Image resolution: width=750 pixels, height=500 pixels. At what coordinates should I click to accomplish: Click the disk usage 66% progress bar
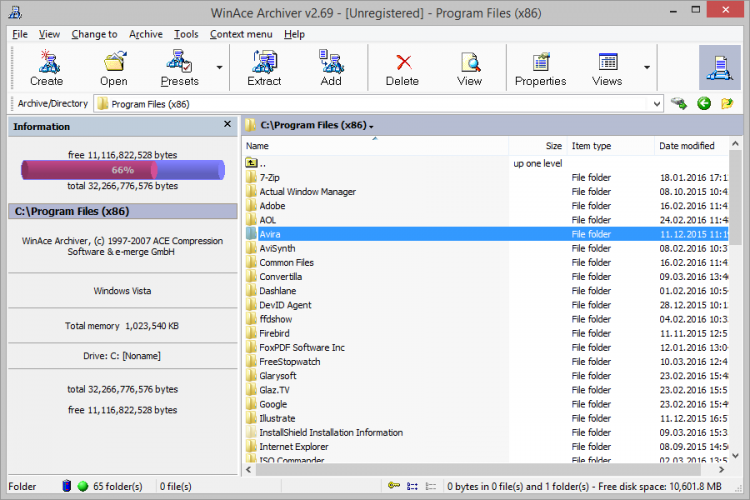(123, 170)
